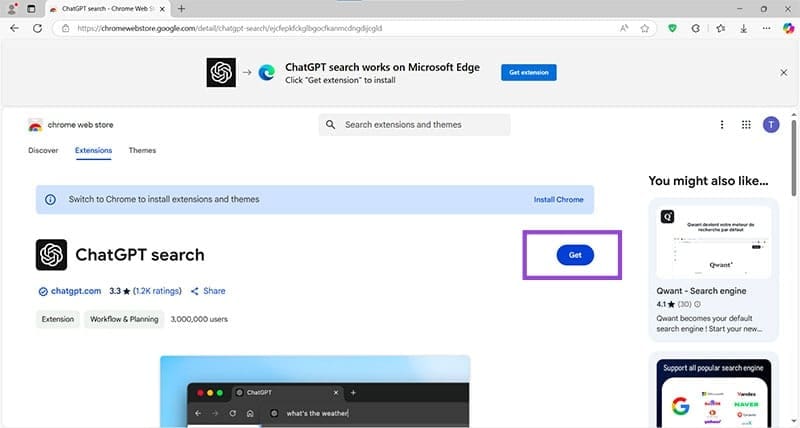800x428 pixels.
Task: Open the browser Settings and more menu
Action: (x=766, y=29)
